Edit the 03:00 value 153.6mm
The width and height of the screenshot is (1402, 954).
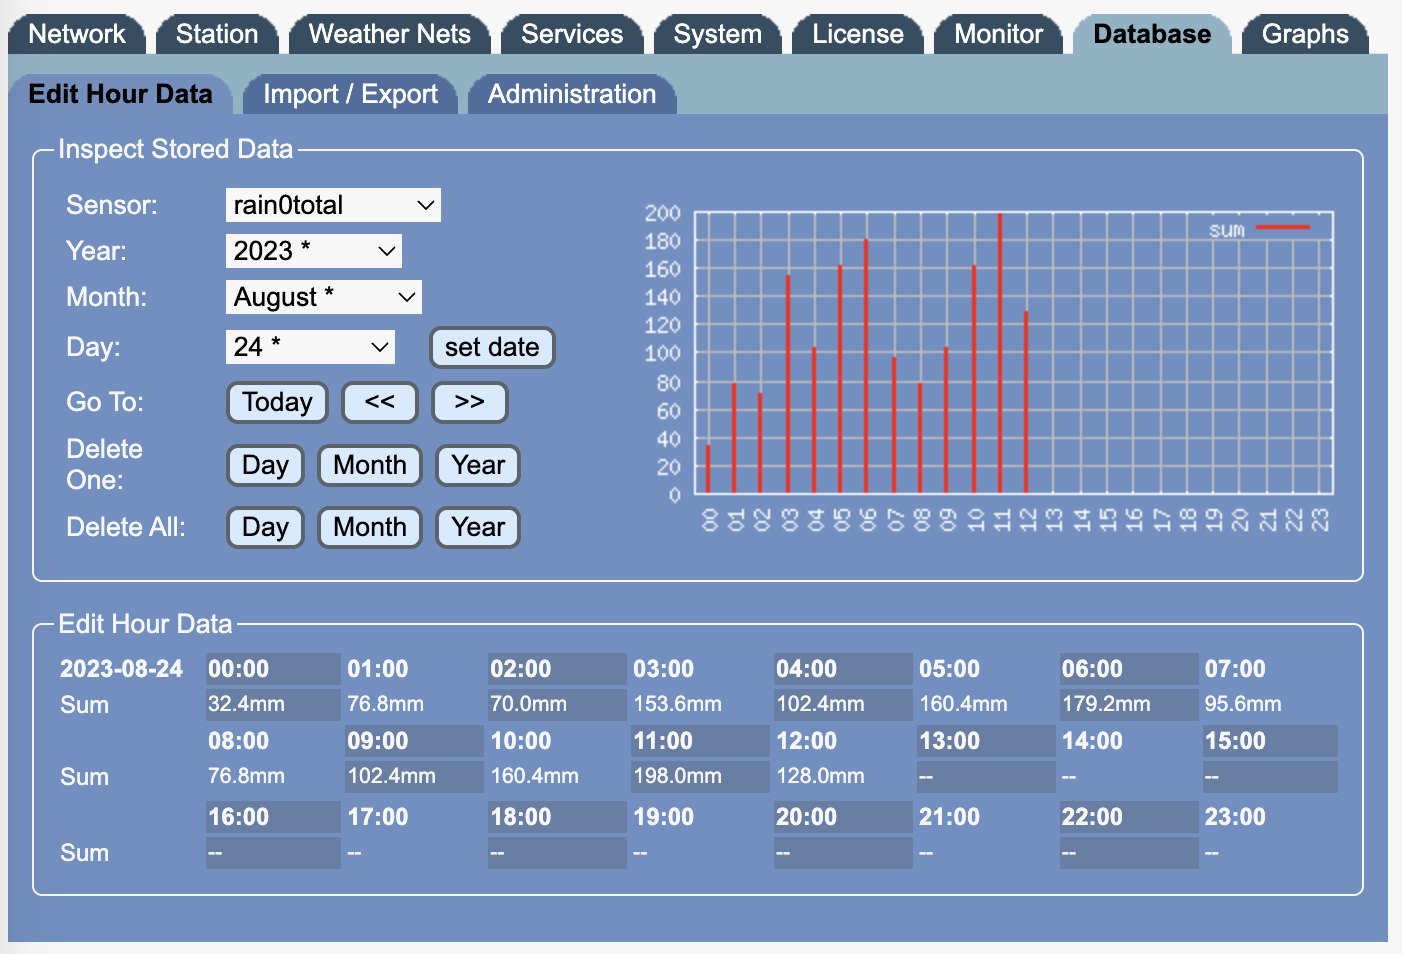pos(700,704)
